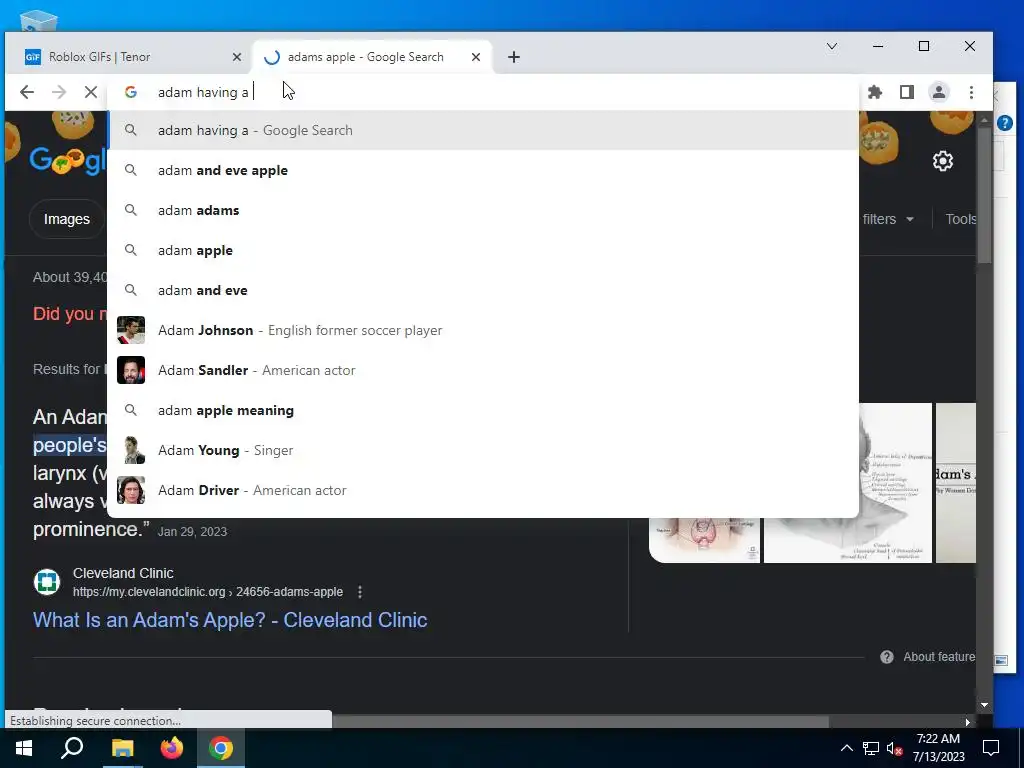Open the Windows notification center
Screen dimensions: 1024x768
coord(991,748)
